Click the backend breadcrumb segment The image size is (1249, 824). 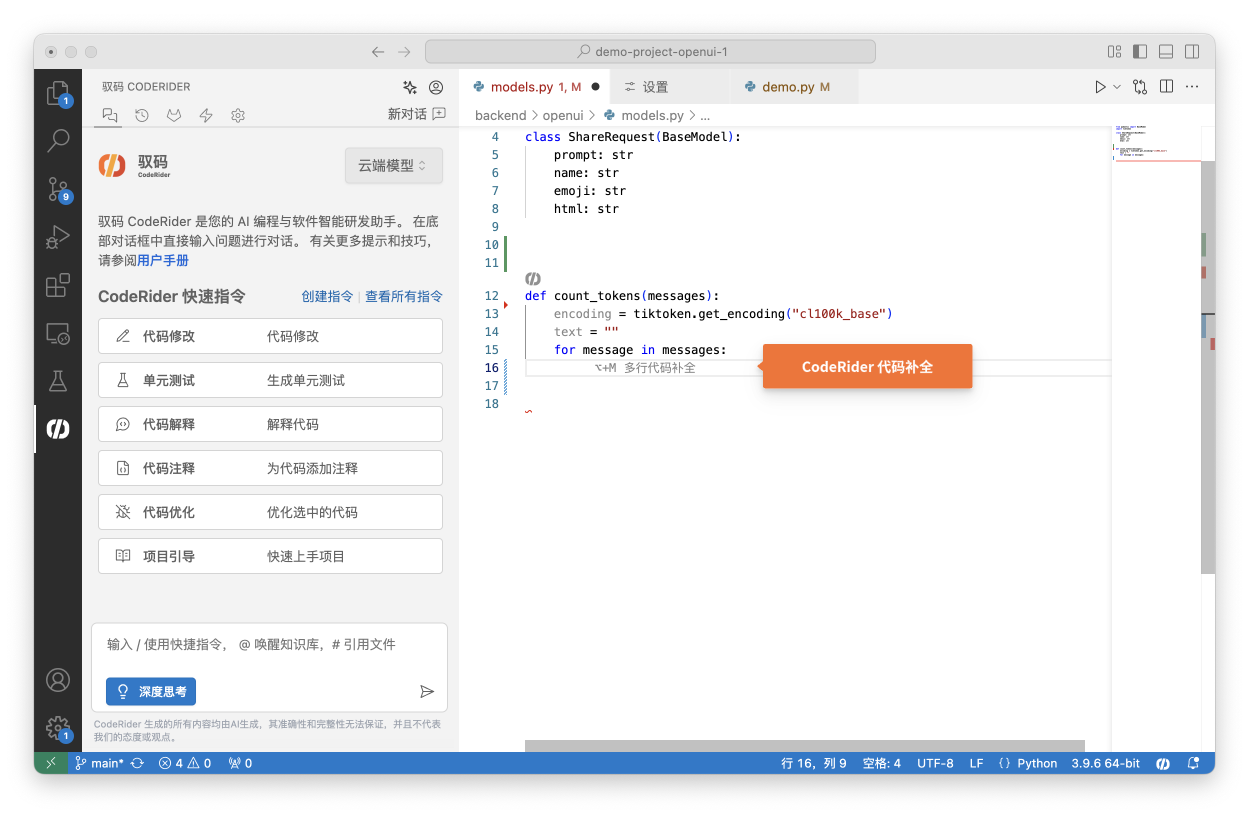click(500, 116)
